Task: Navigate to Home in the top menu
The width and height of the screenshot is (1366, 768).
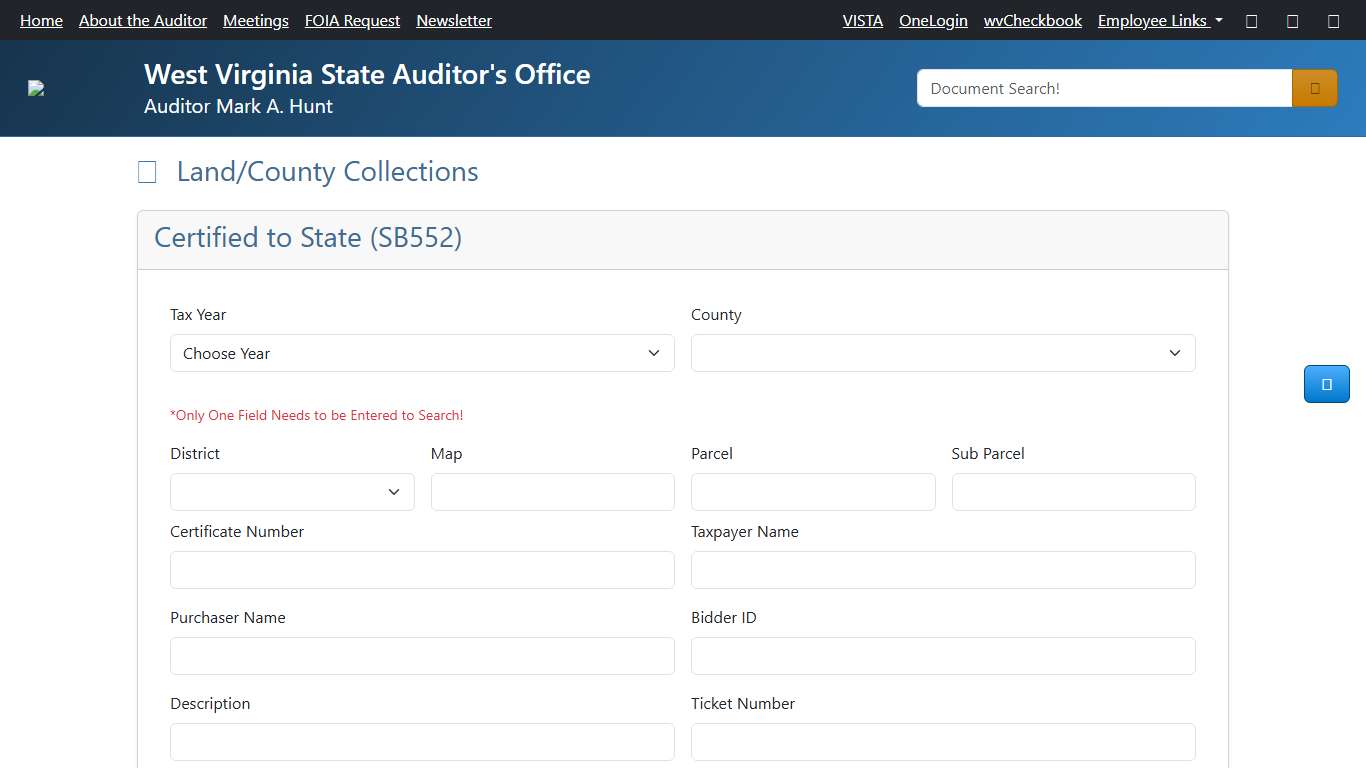Action: [x=41, y=20]
